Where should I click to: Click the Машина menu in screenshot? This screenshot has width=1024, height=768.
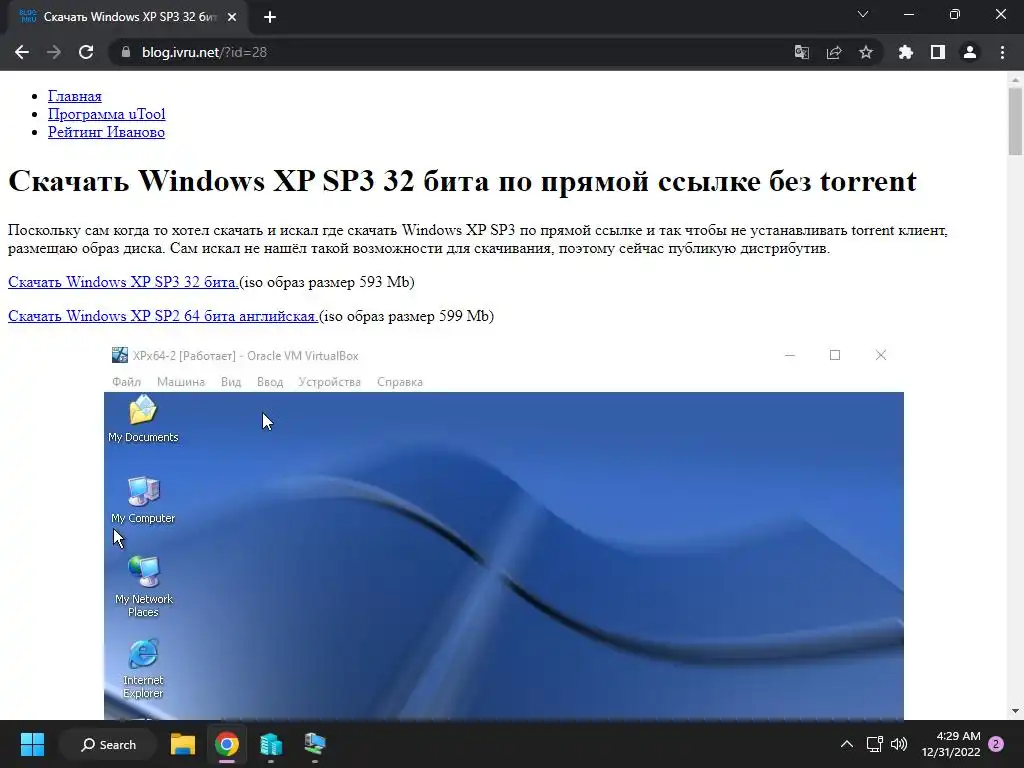click(181, 382)
